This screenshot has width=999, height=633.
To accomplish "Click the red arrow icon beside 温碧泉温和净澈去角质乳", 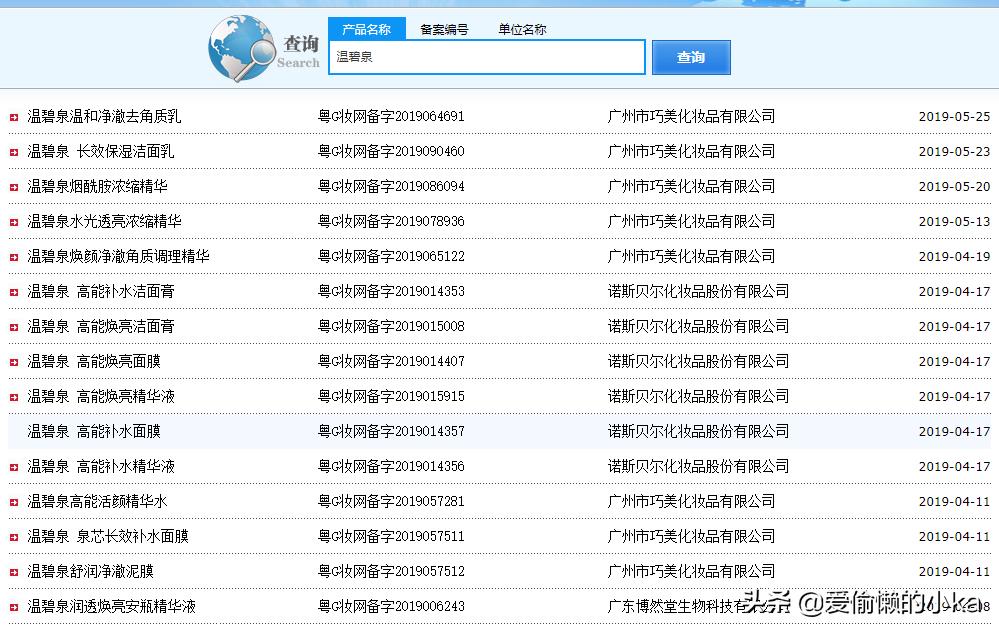I will point(14,116).
